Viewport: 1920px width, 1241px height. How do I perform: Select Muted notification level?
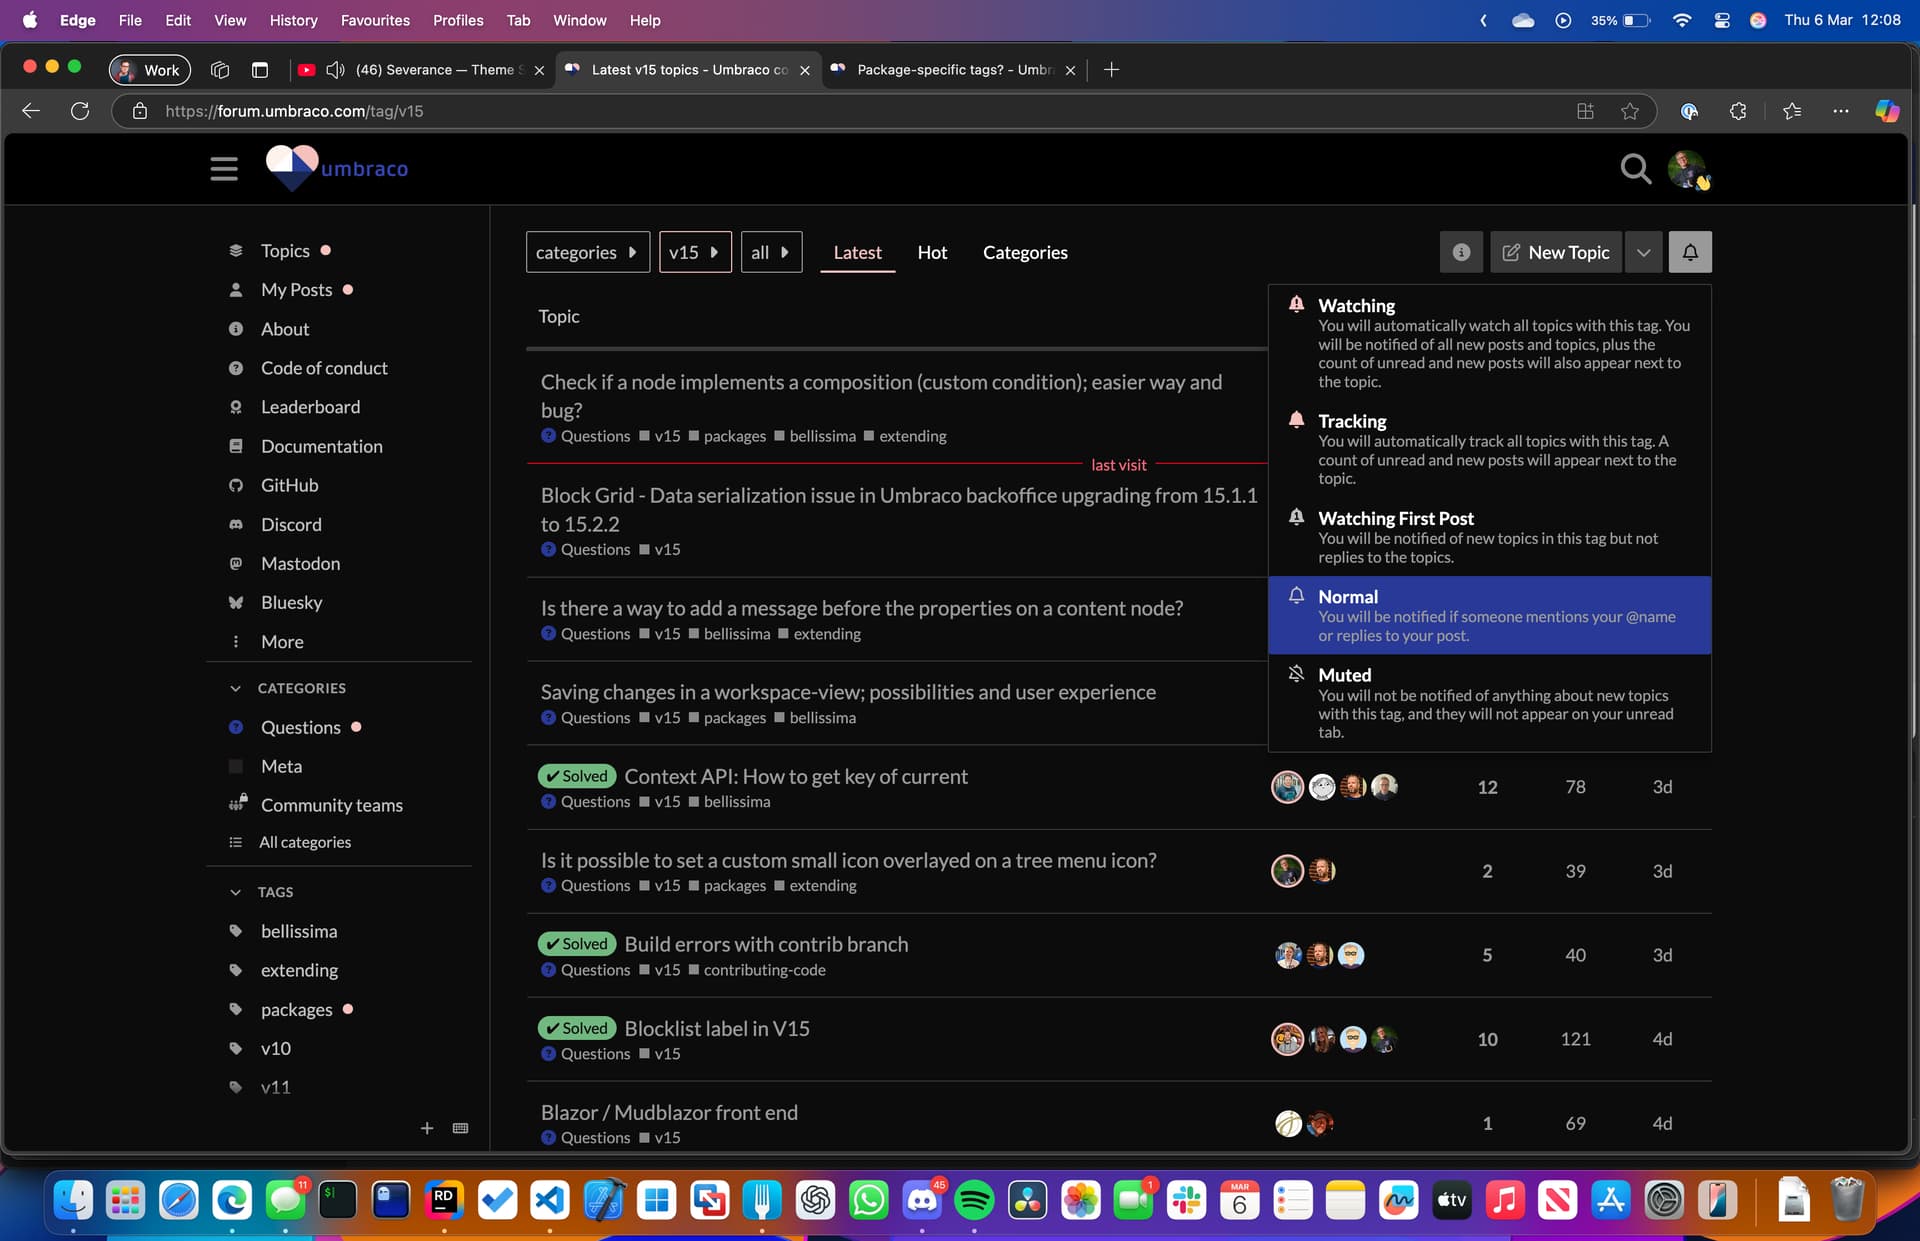pos(1490,703)
